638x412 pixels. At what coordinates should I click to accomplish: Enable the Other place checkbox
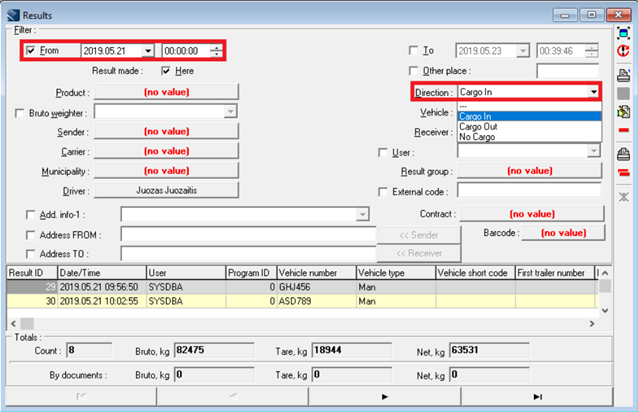[x=413, y=71]
